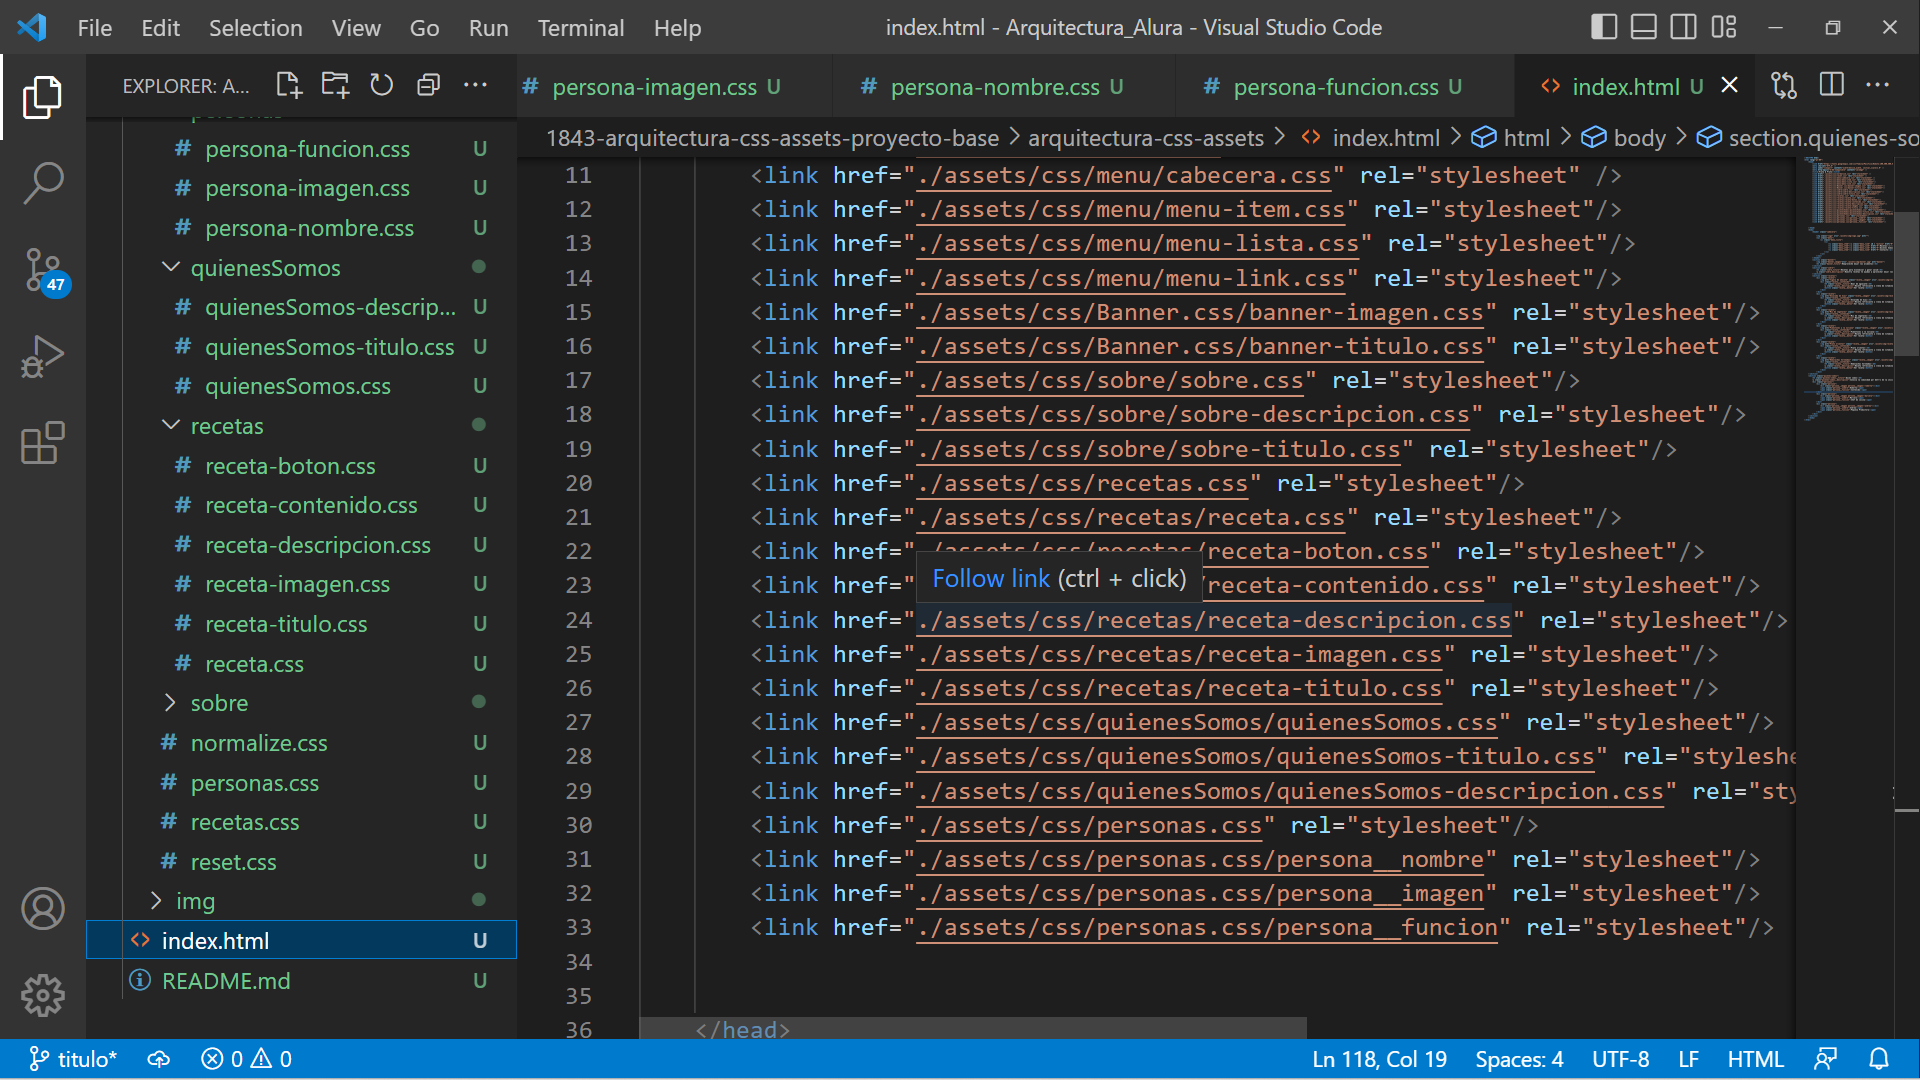This screenshot has width=1920, height=1080.
Task: Open the Go menu
Action: pos(424,28)
